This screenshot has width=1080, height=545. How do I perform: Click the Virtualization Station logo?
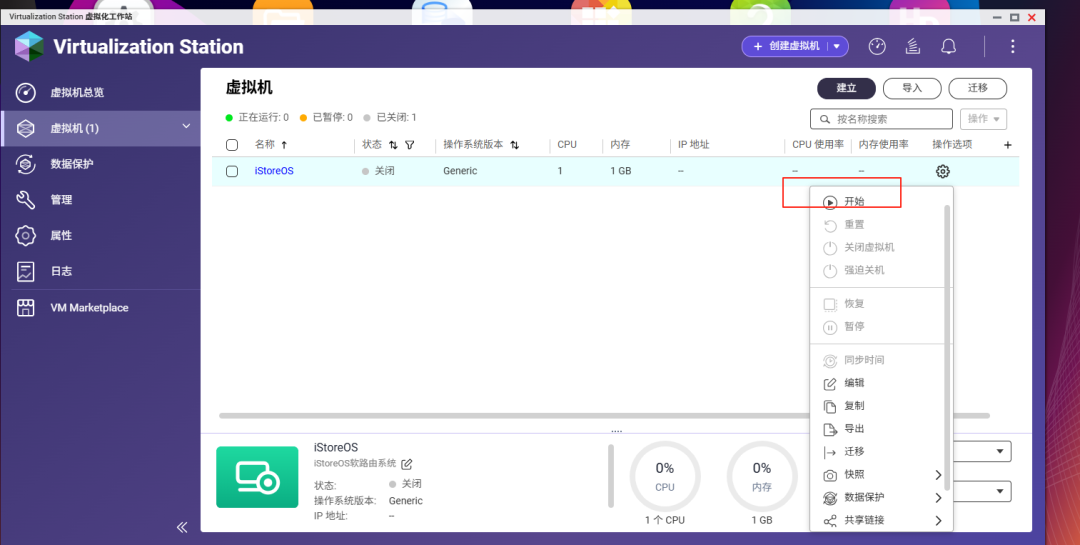pos(29,46)
